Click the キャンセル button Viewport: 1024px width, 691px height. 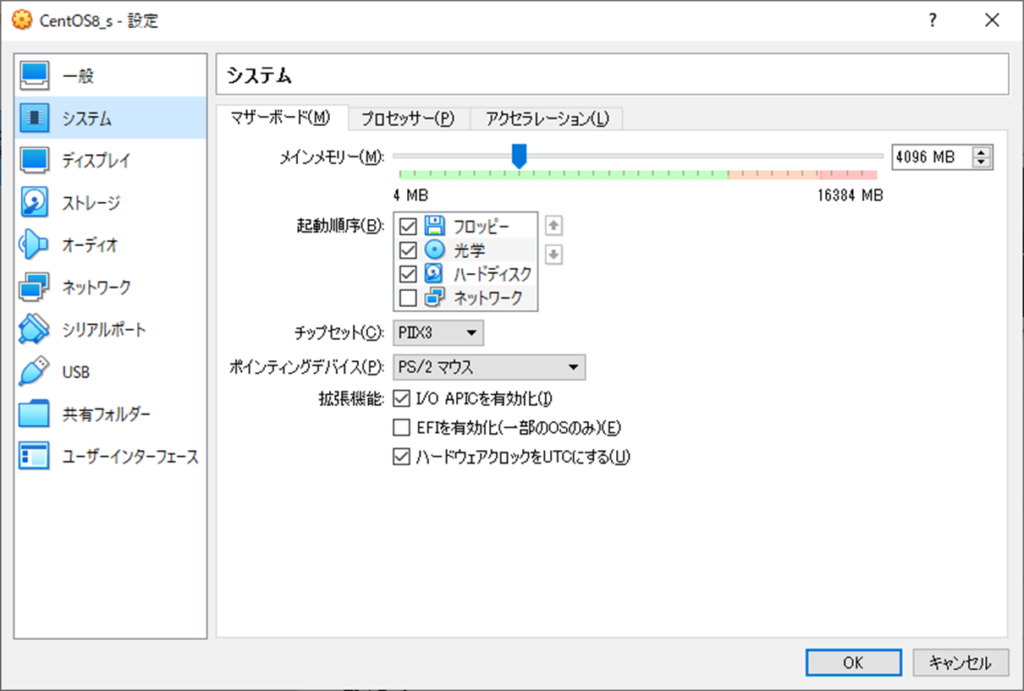click(961, 662)
